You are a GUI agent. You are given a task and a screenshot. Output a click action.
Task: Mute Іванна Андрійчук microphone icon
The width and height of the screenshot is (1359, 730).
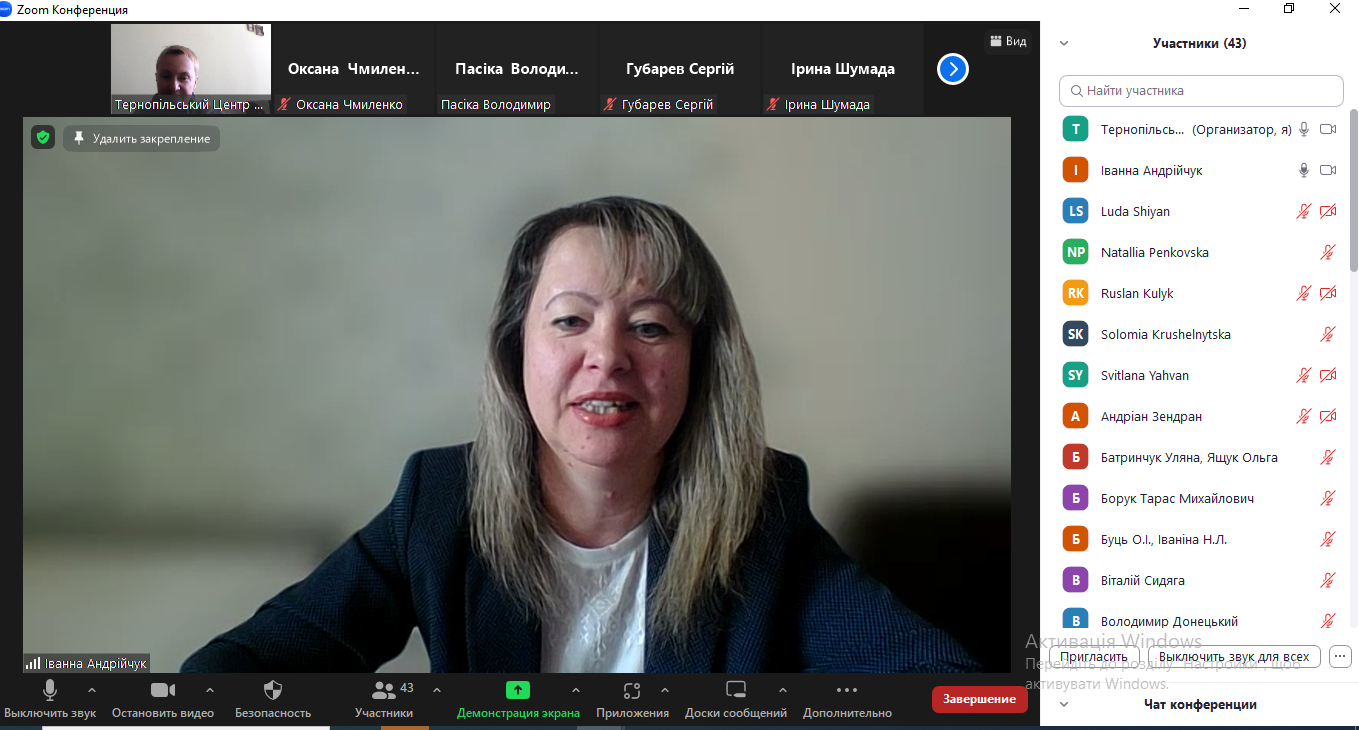click(1304, 170)
